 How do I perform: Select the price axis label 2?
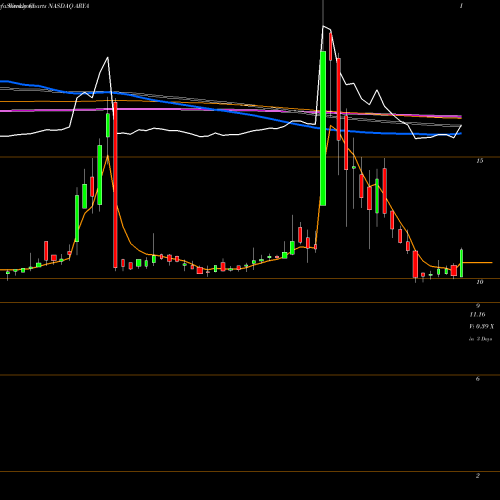478,476
